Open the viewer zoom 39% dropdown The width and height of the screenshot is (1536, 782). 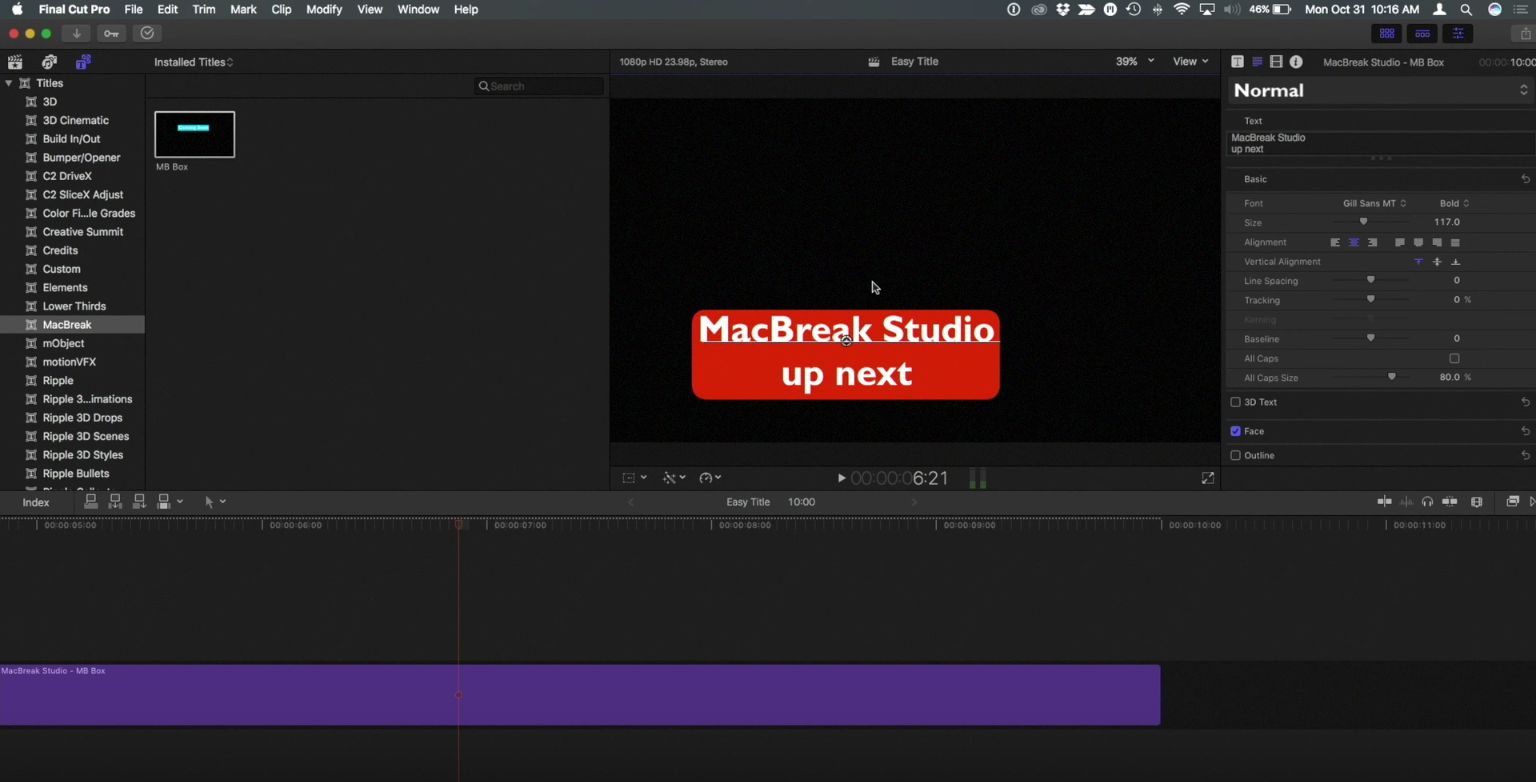(x=1135, y=61)
